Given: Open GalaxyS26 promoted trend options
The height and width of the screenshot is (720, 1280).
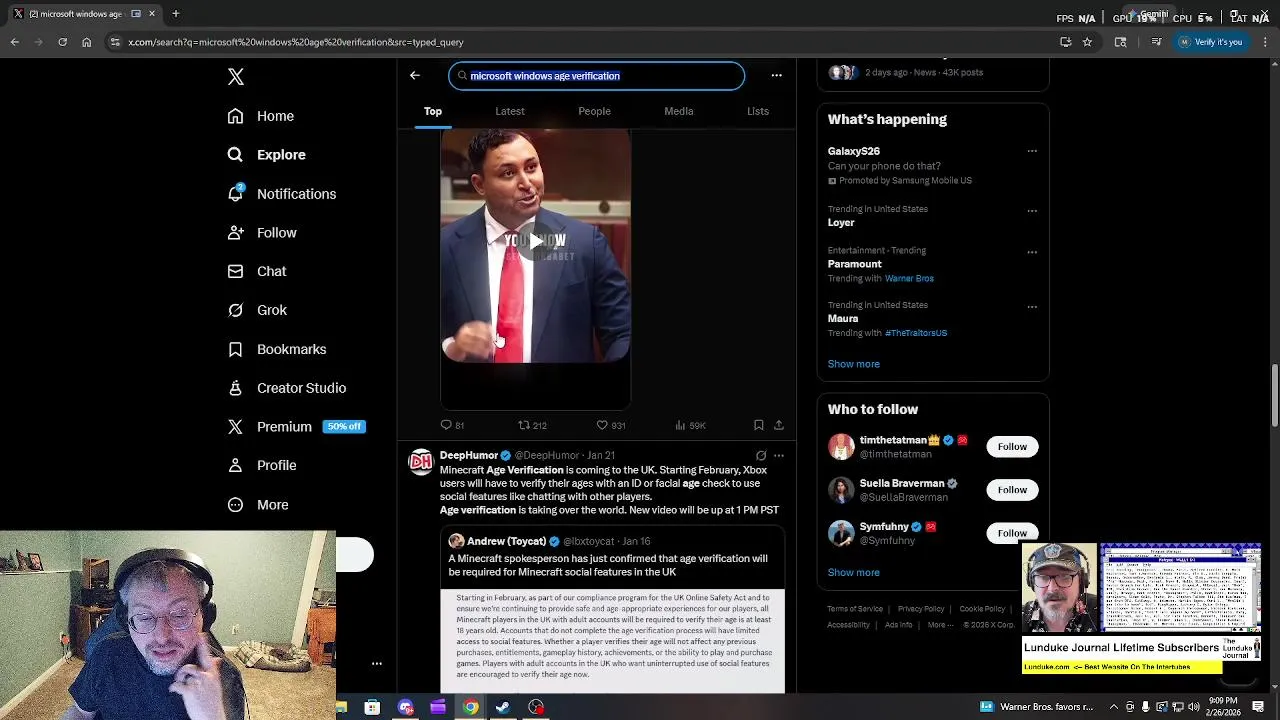Looking at the screenshot, I should click(x=1032, y=151).
